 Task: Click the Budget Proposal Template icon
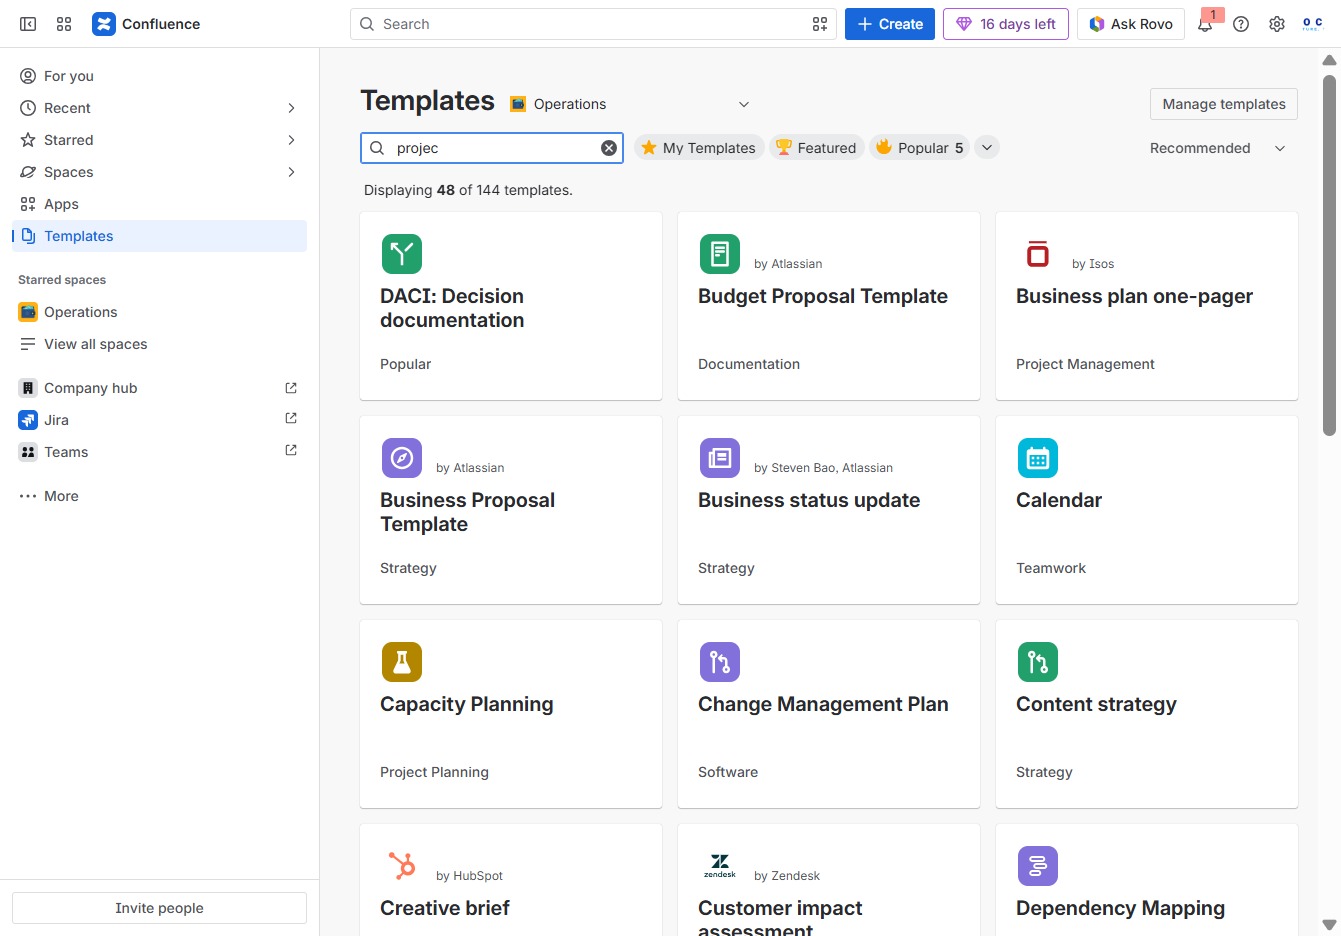click(720, 254)
